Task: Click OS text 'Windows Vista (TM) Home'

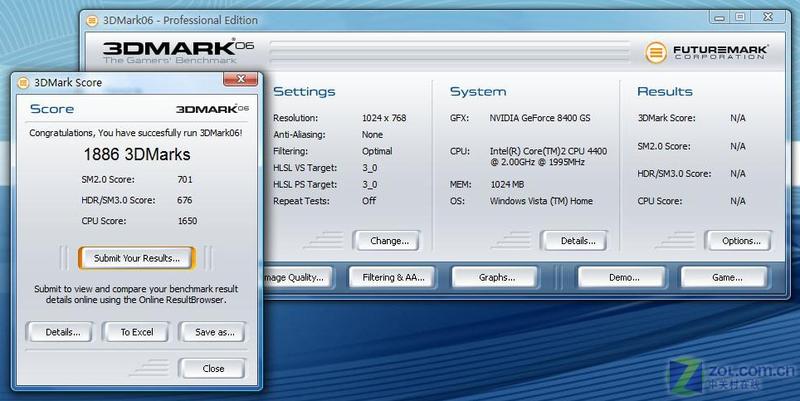Action: pyautogui.click(x=541, y=201)
